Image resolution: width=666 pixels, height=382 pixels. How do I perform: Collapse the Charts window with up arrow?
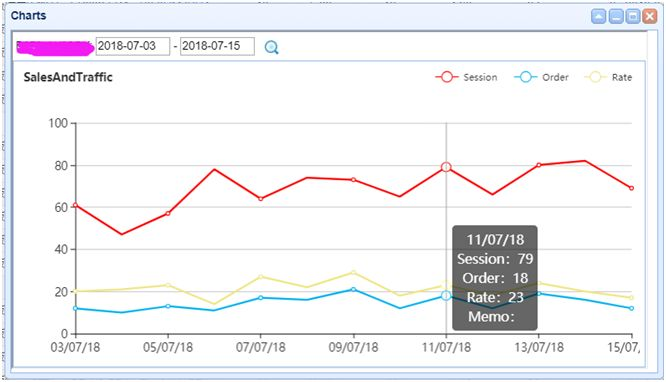(x=598, y=17)
